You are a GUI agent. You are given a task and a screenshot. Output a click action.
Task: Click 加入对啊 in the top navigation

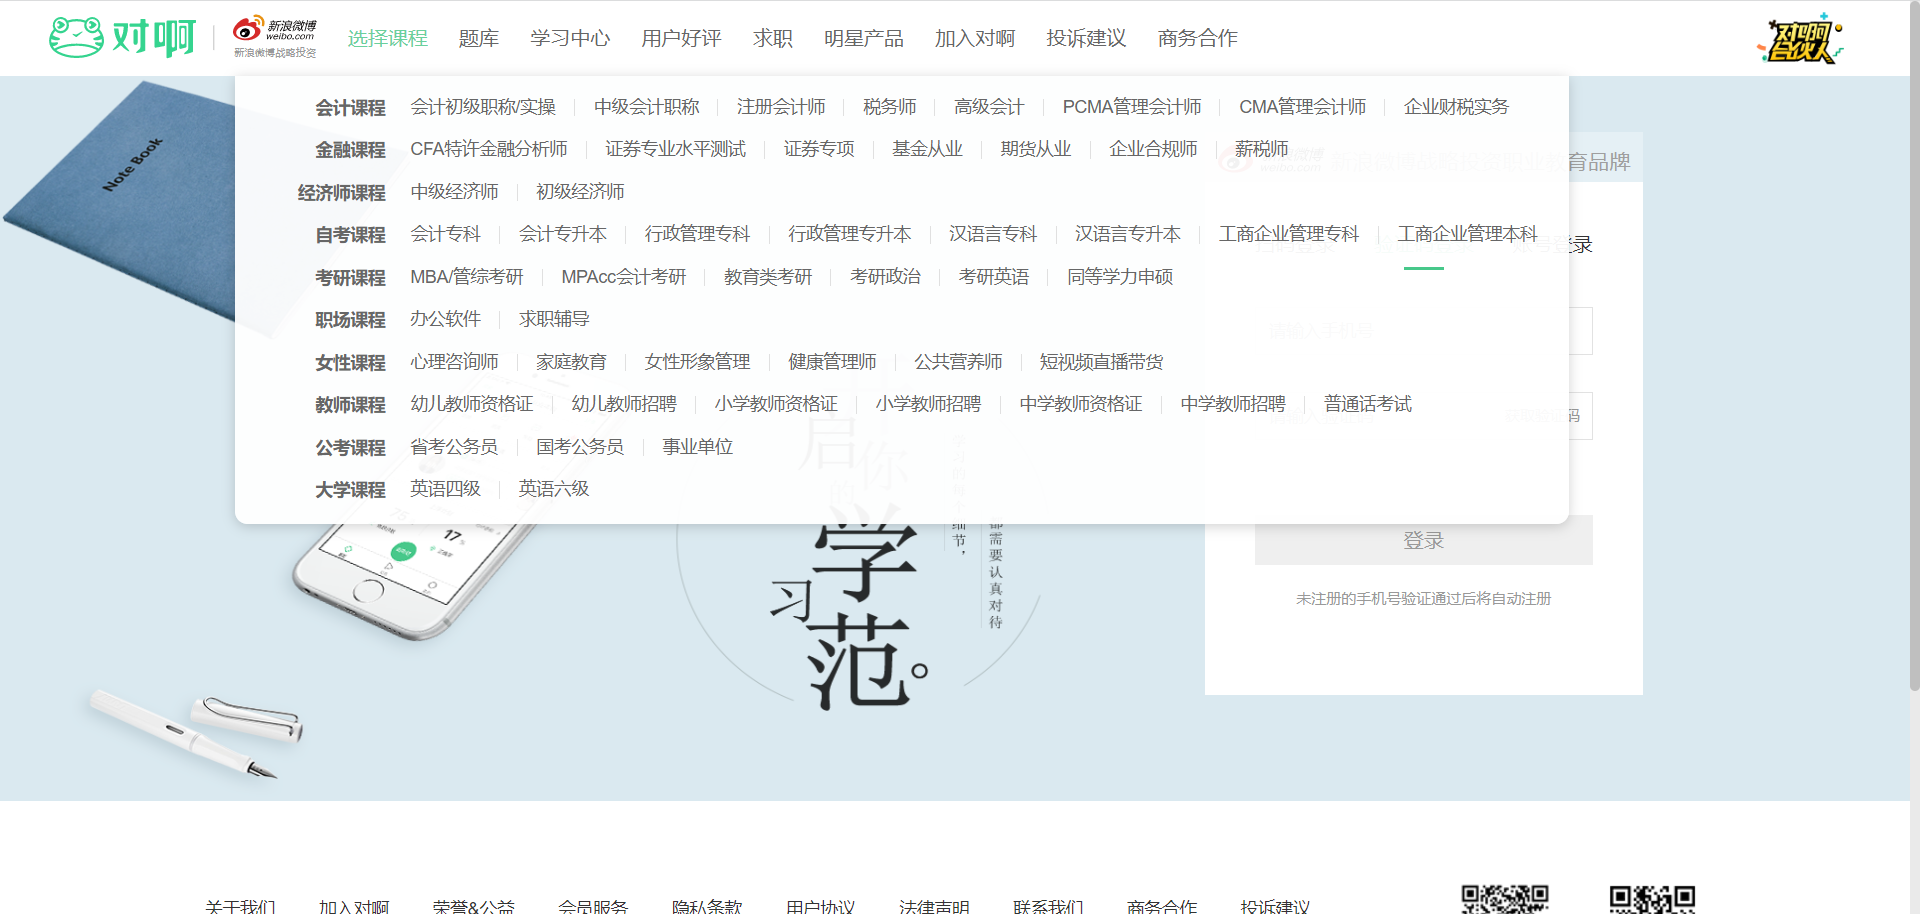(x=975, y=38)
